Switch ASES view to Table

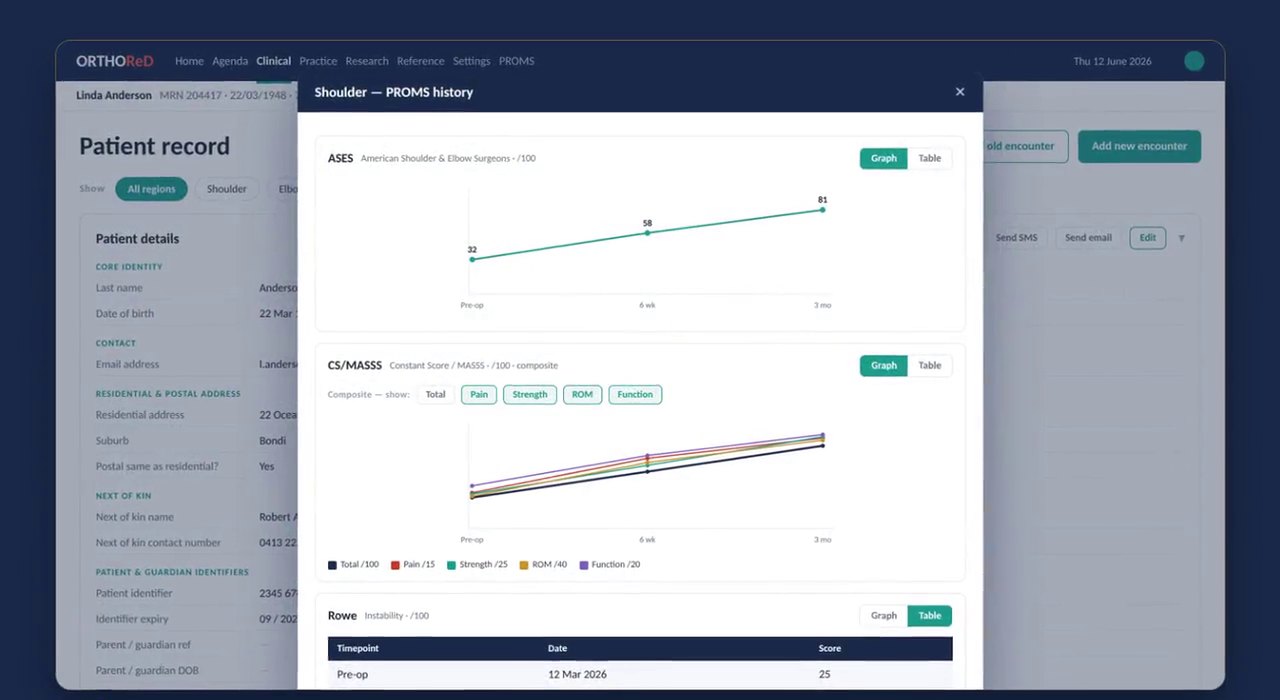point(930,158)
